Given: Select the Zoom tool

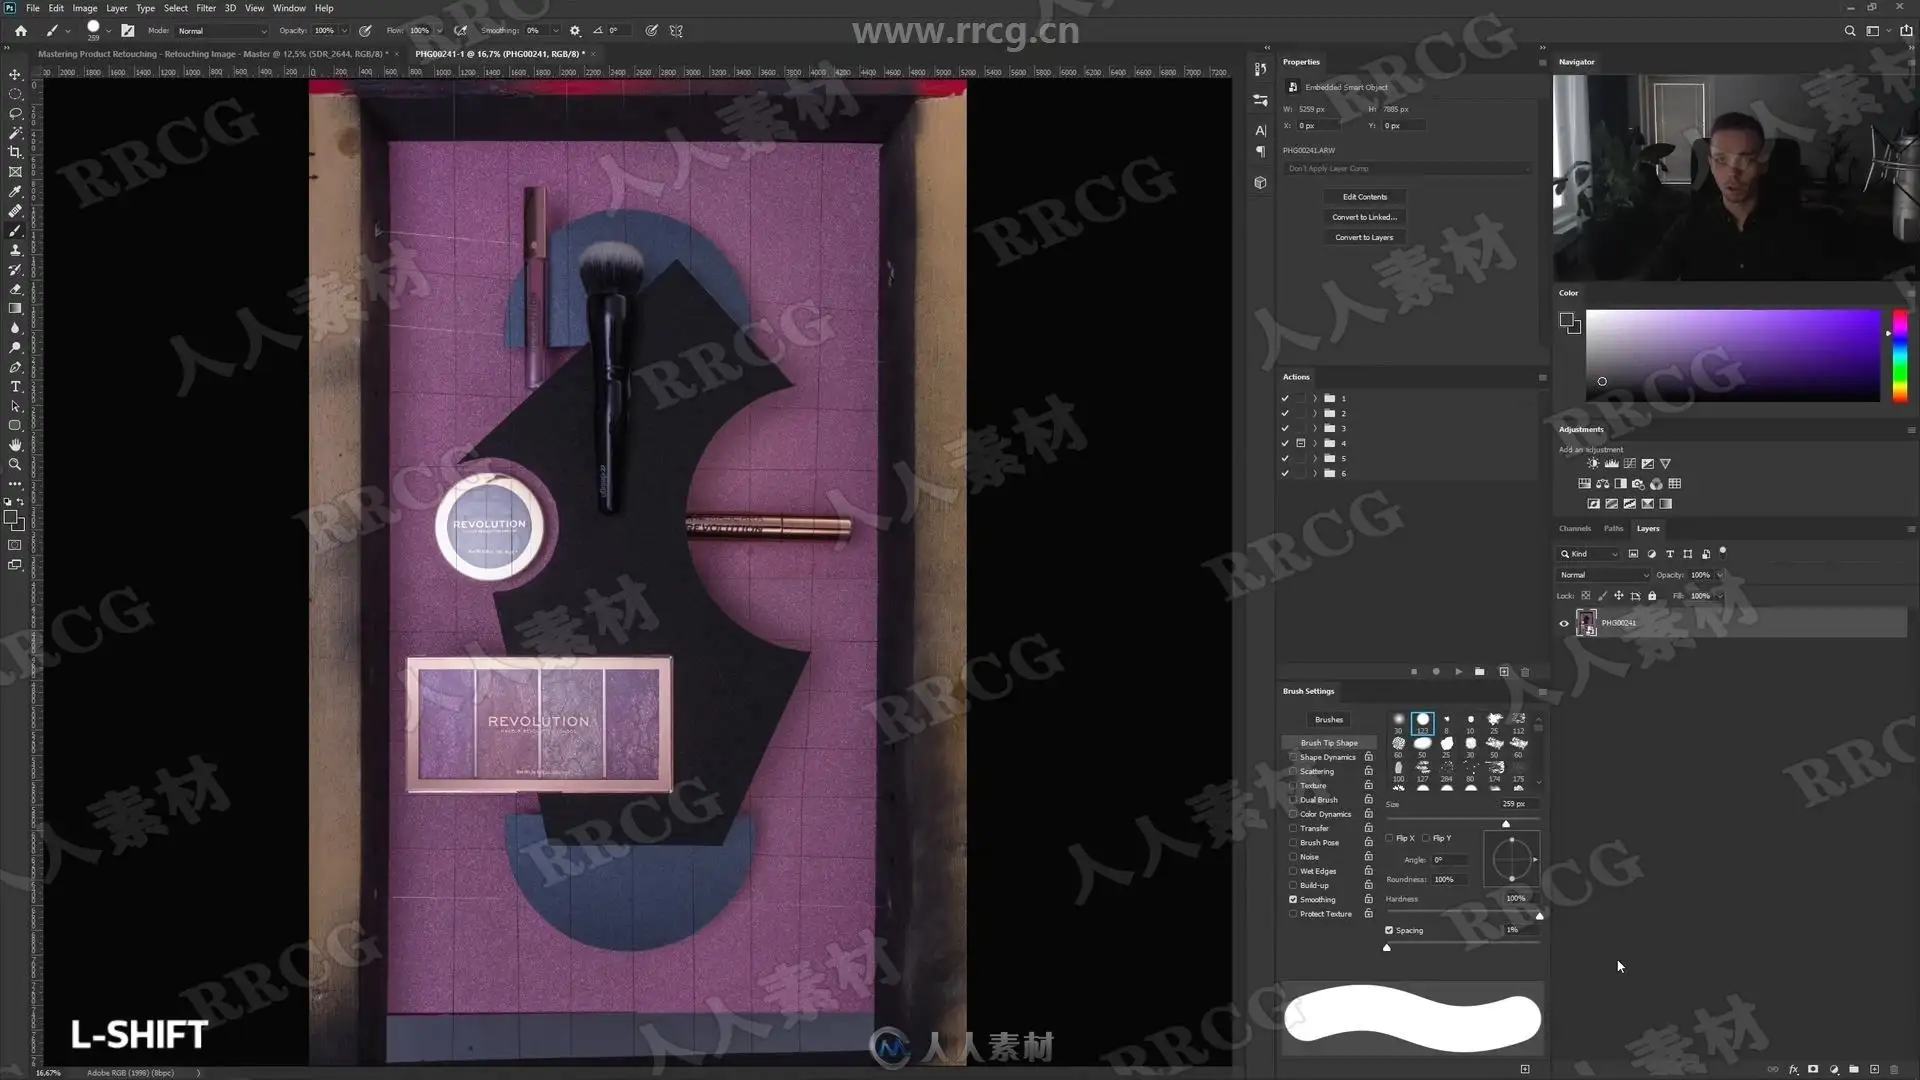Looking at the screenshot, I should point(15,465).
